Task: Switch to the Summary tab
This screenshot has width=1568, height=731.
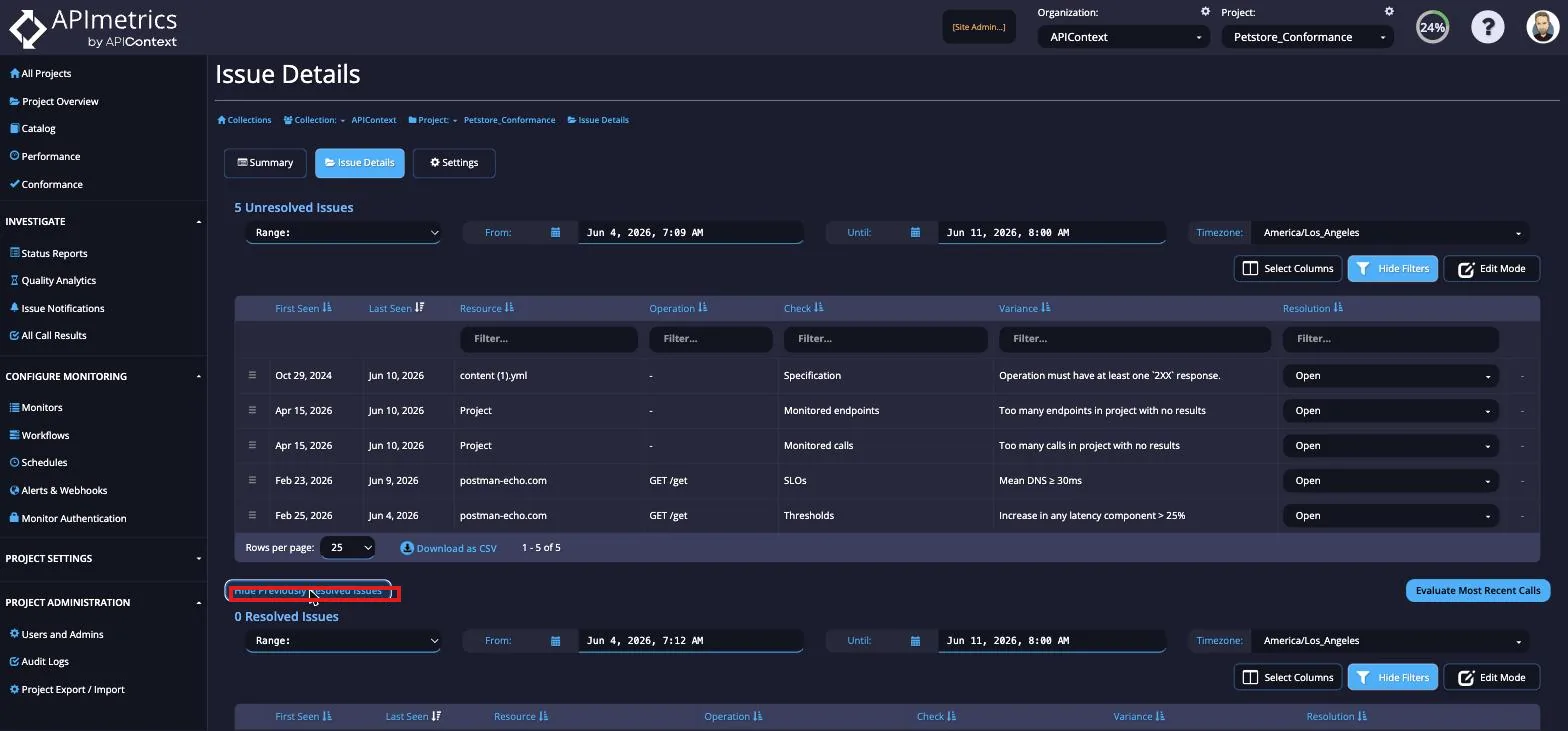Action: (x=265, y=163)
